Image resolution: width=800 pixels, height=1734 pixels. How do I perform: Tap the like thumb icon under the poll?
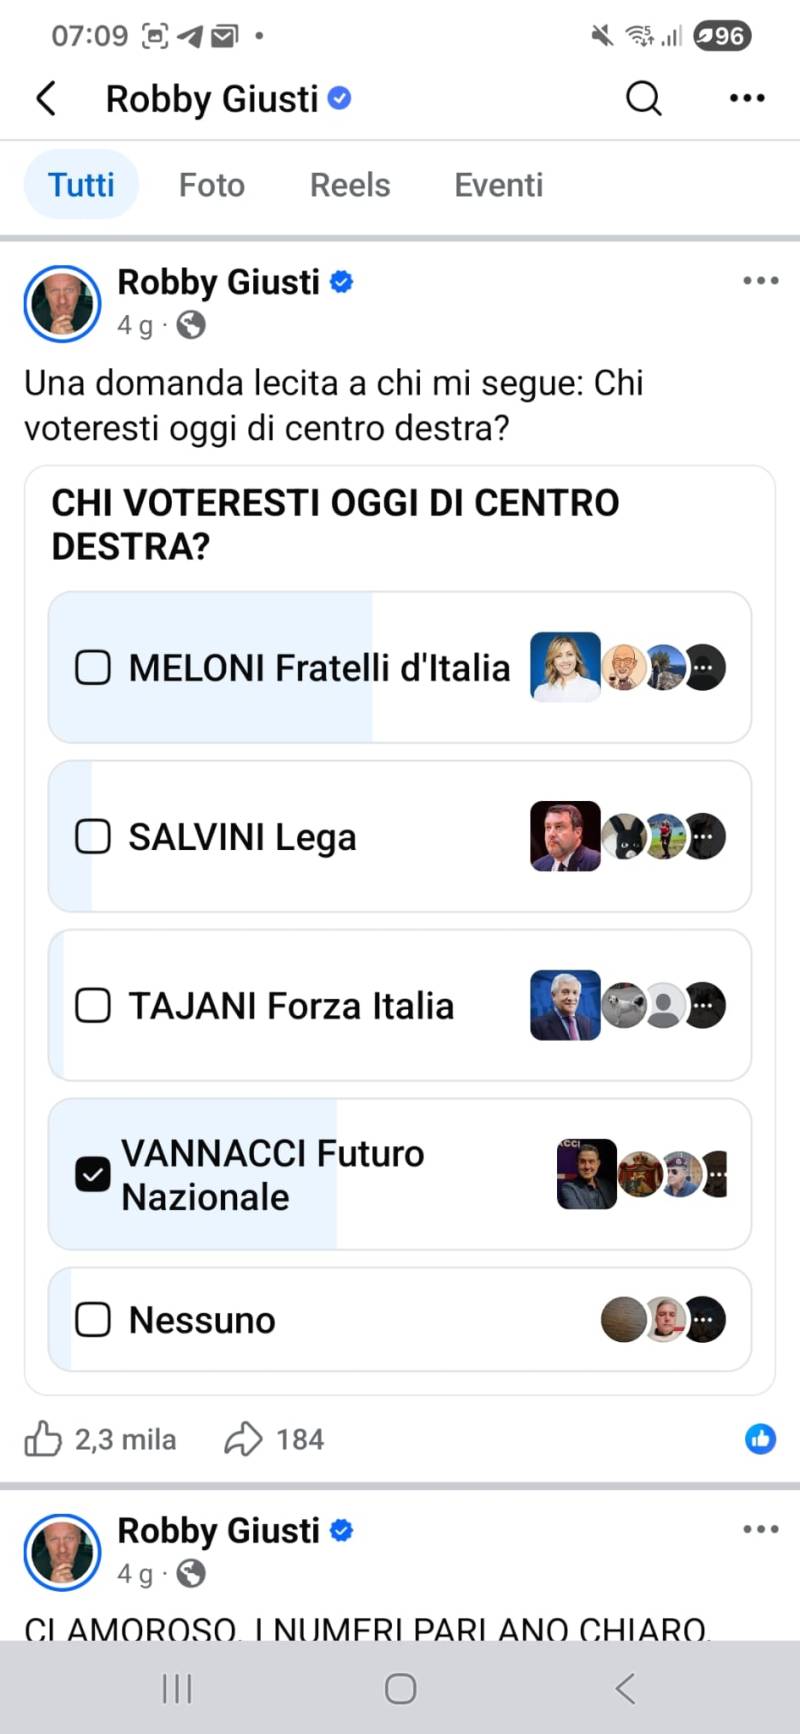pyautogui.click(x=45, y=1439)
